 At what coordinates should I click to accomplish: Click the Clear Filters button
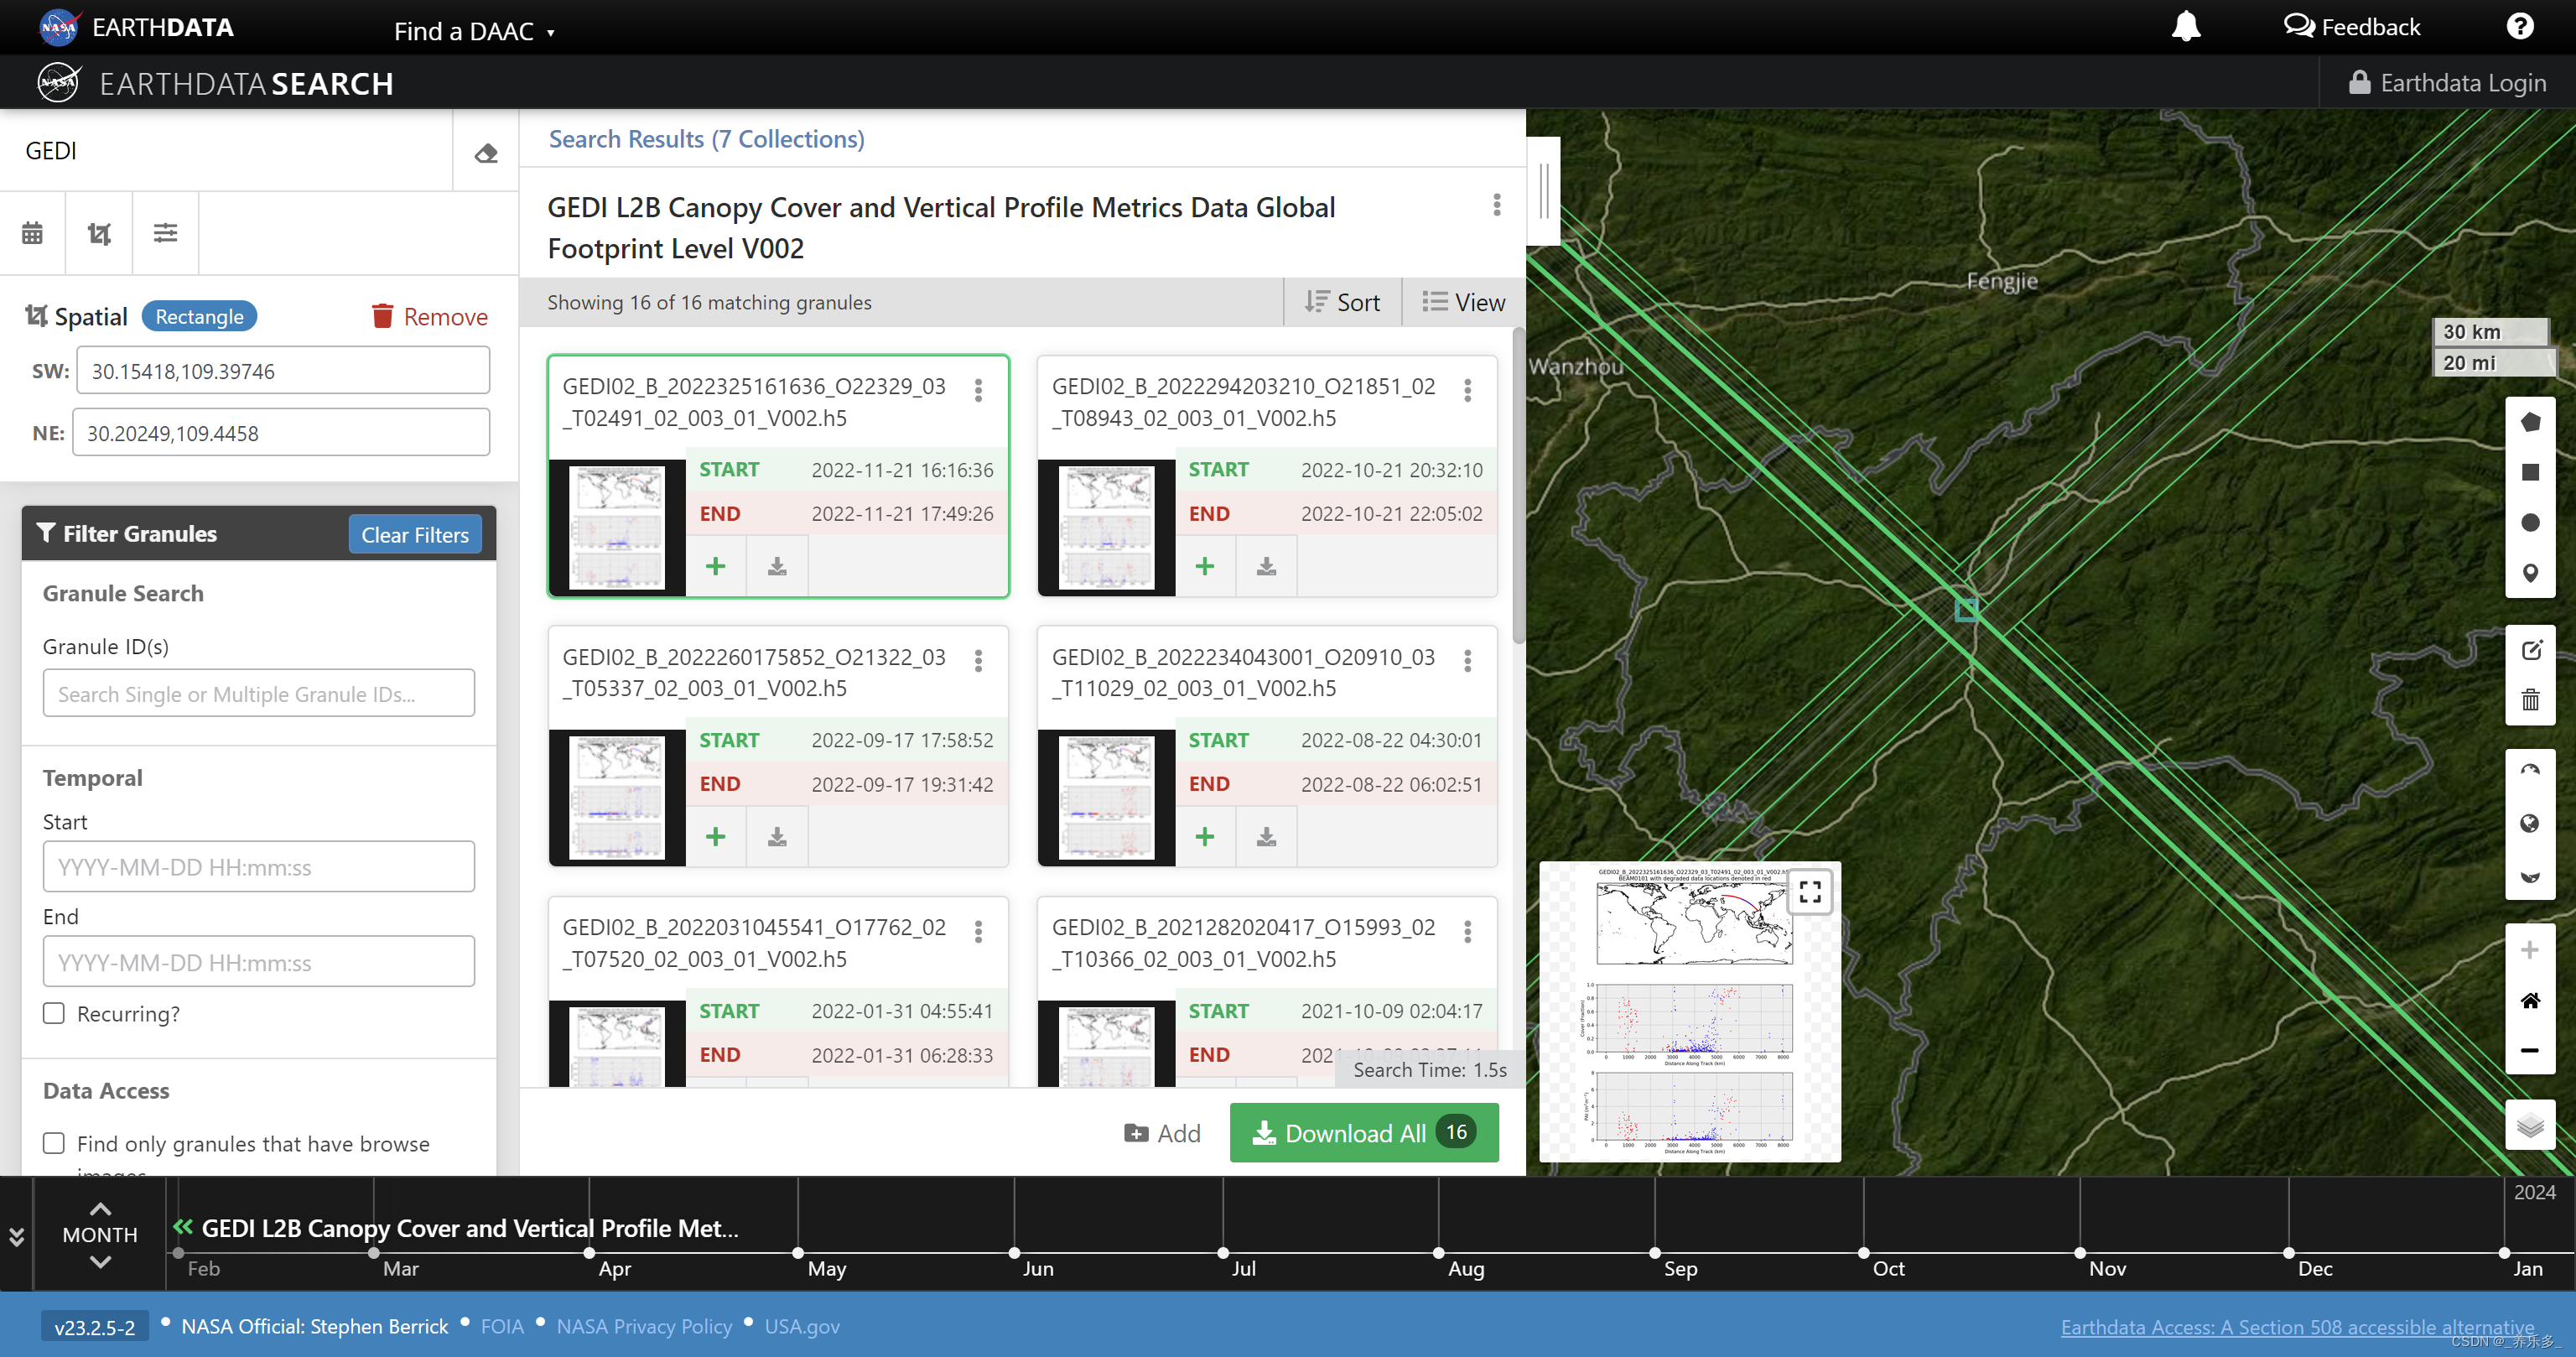[x=414, y=533]
